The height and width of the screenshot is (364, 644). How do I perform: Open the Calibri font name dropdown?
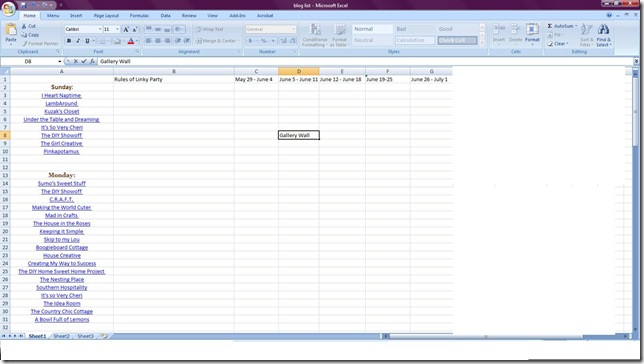(100, 29)
